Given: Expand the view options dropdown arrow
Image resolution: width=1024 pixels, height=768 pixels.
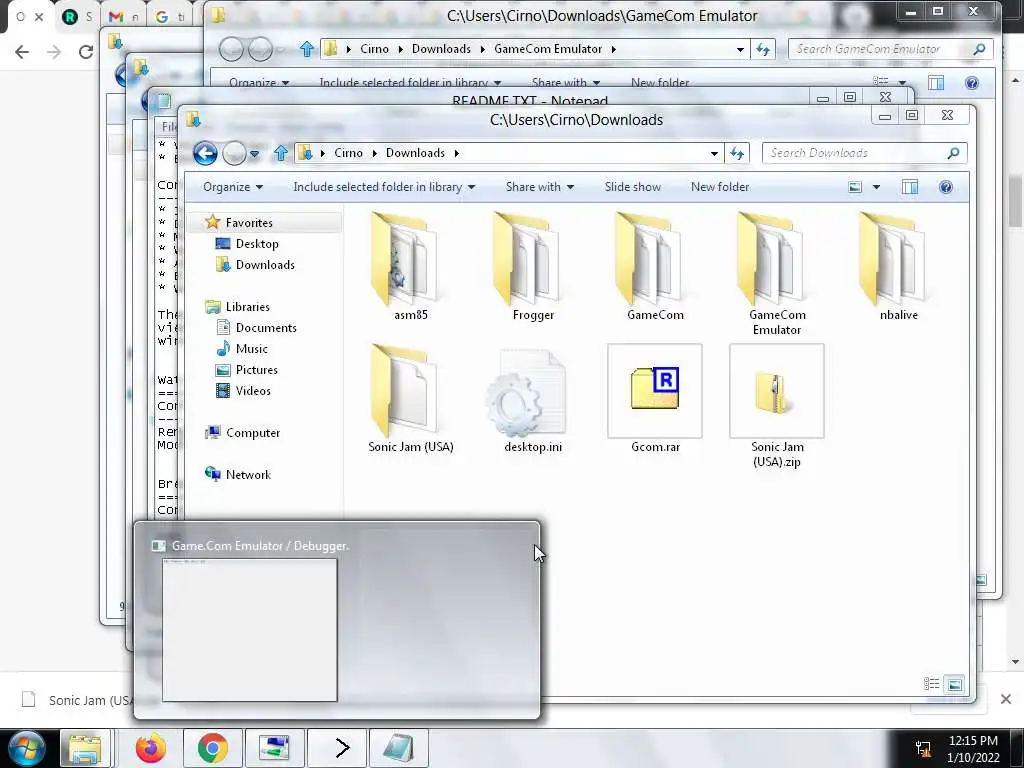Looking at the screenshot, I should coord(876,187).
